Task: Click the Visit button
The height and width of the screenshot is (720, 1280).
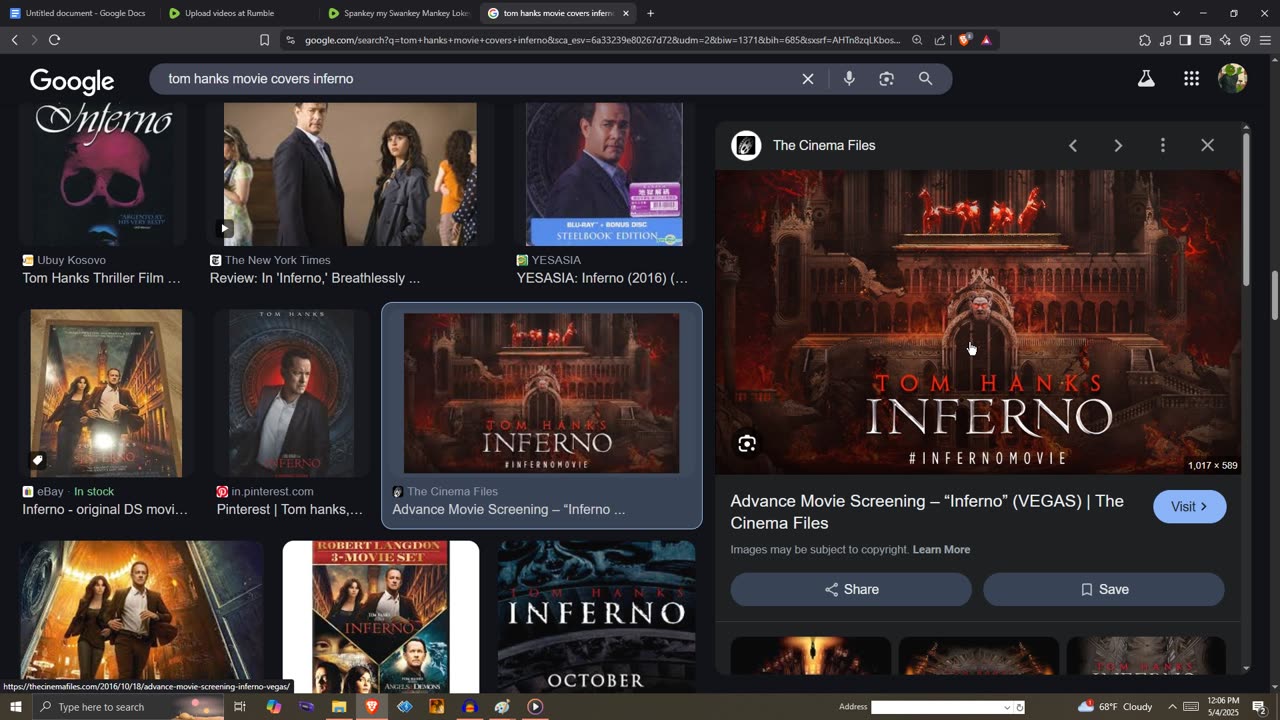Action: (1189, 507)
